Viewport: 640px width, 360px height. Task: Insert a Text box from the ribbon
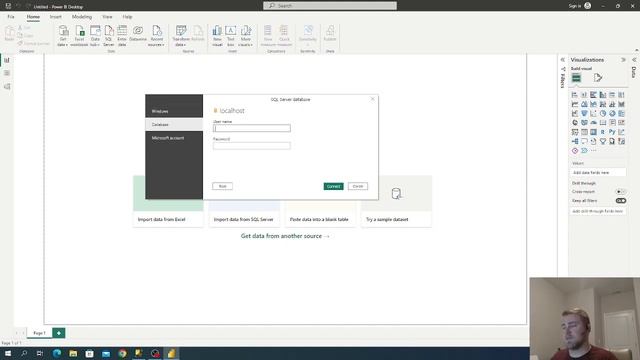231,36
